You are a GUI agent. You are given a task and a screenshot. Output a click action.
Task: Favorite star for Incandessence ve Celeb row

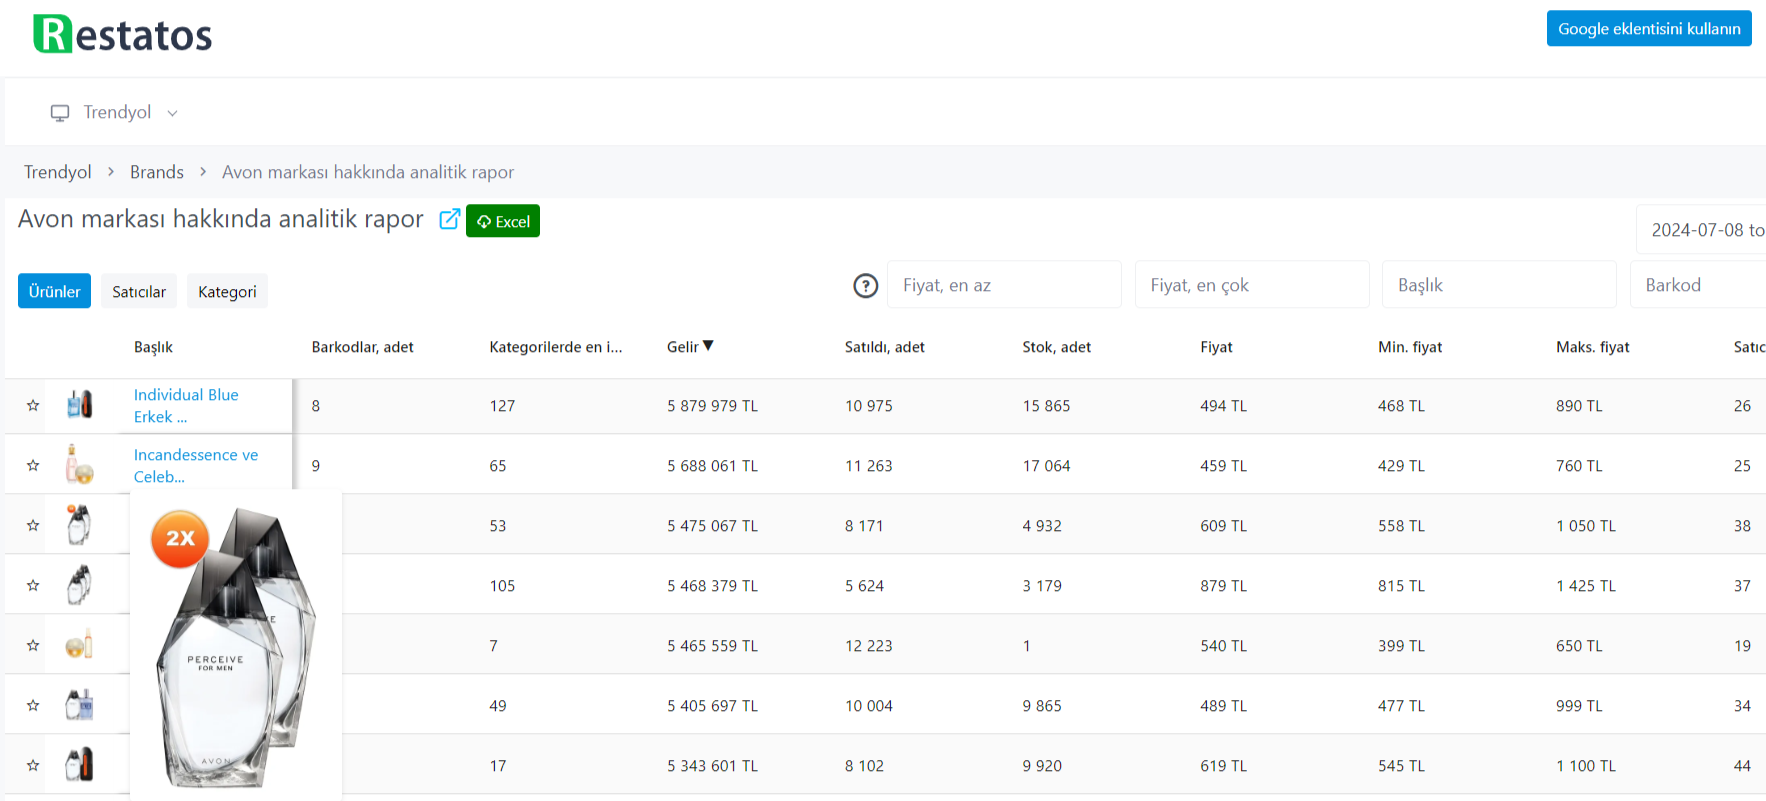pos(33,466)
